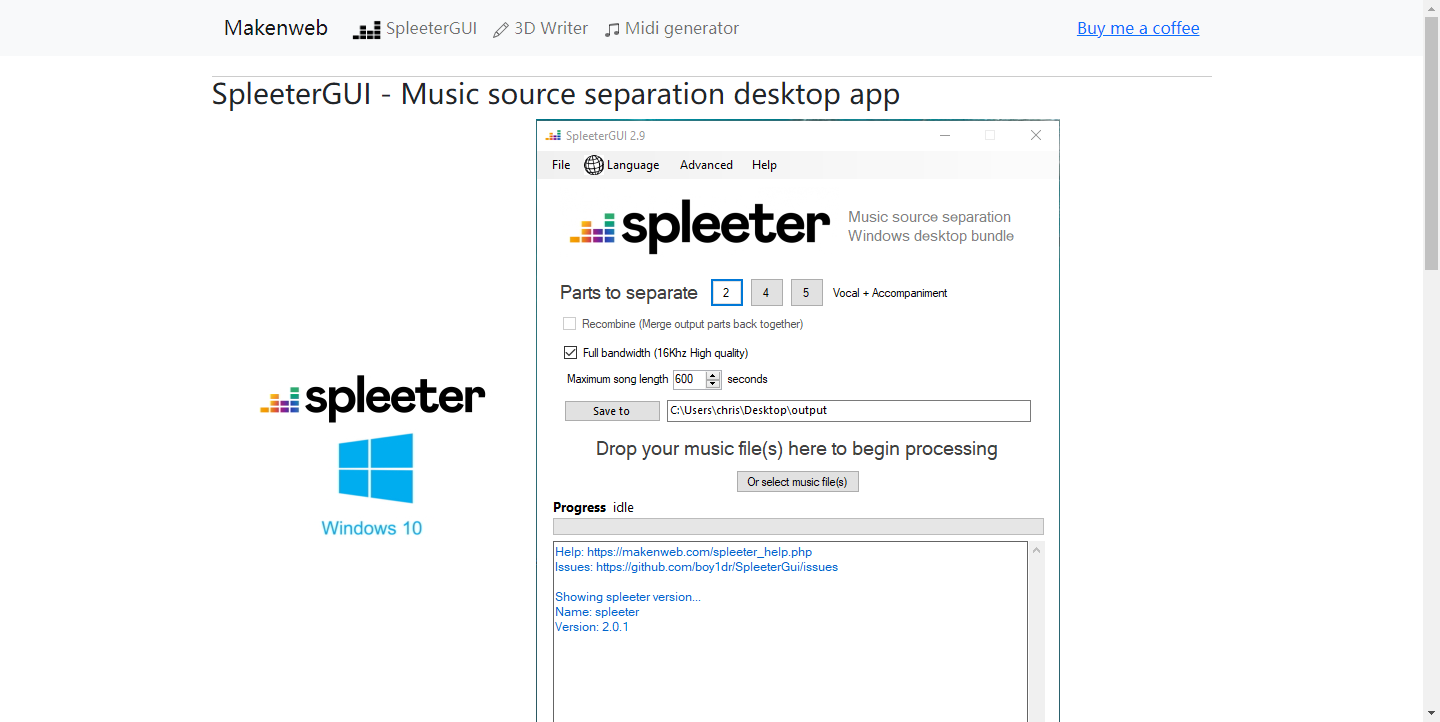
Task: Open the File menu in SpleeterGUI window
Action: click(561, 165)
